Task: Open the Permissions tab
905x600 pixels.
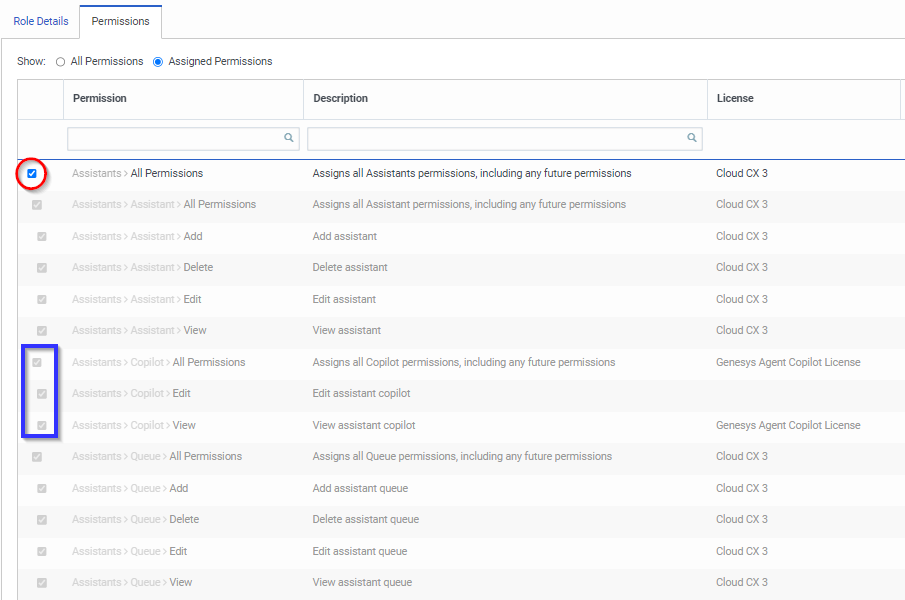Action: tap(120, 21)
